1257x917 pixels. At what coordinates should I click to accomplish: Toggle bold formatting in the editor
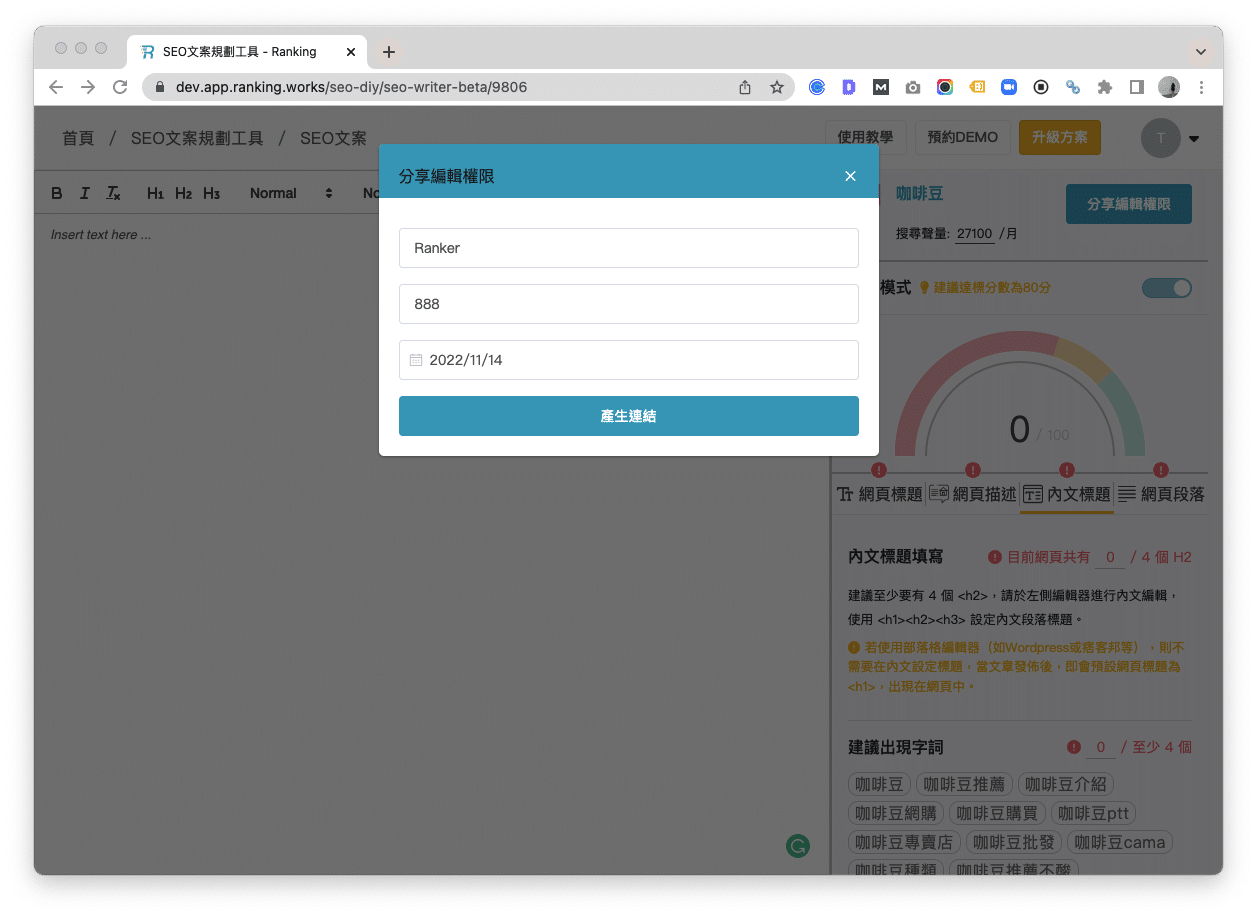[x=57, y=193]
